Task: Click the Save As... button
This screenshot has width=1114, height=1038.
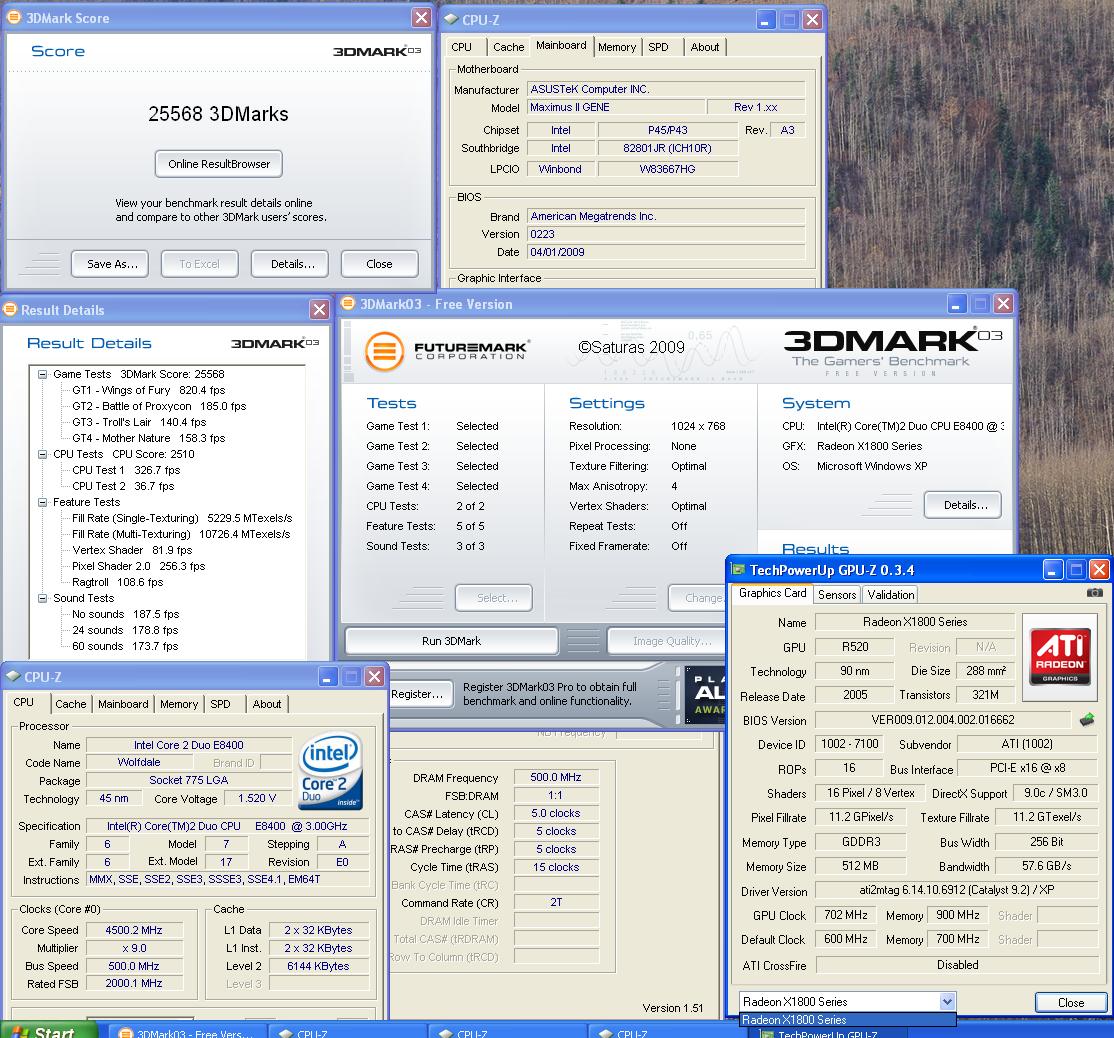Action: point(110,264)
